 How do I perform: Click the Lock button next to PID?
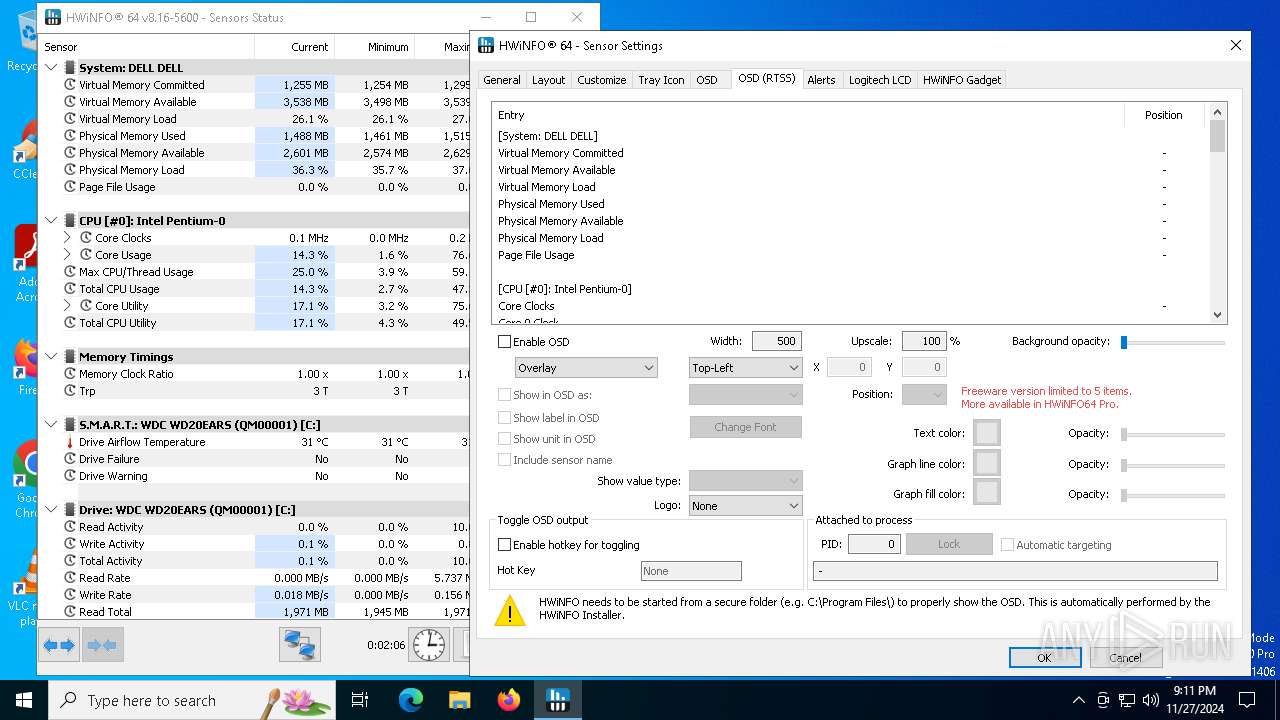[x=949, y=544]
